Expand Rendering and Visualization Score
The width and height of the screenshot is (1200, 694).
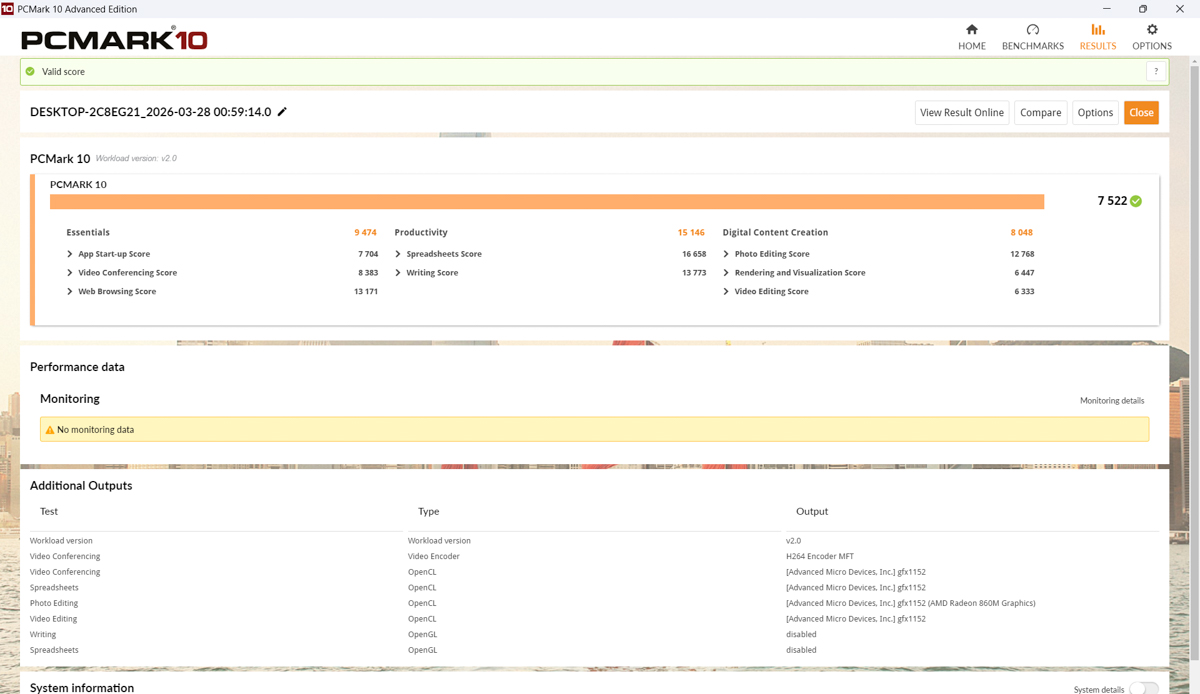[726, 273]
